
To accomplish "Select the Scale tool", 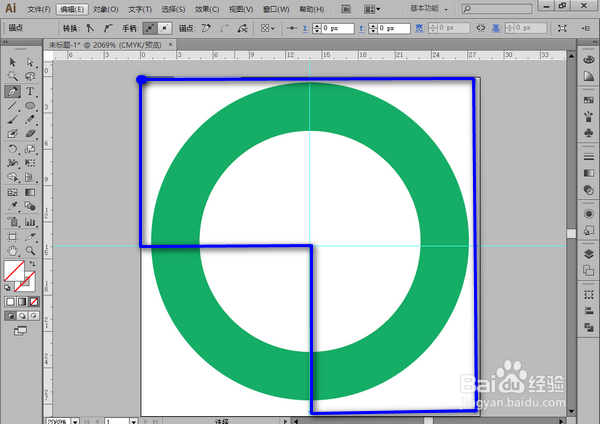I will pos(30,149).
